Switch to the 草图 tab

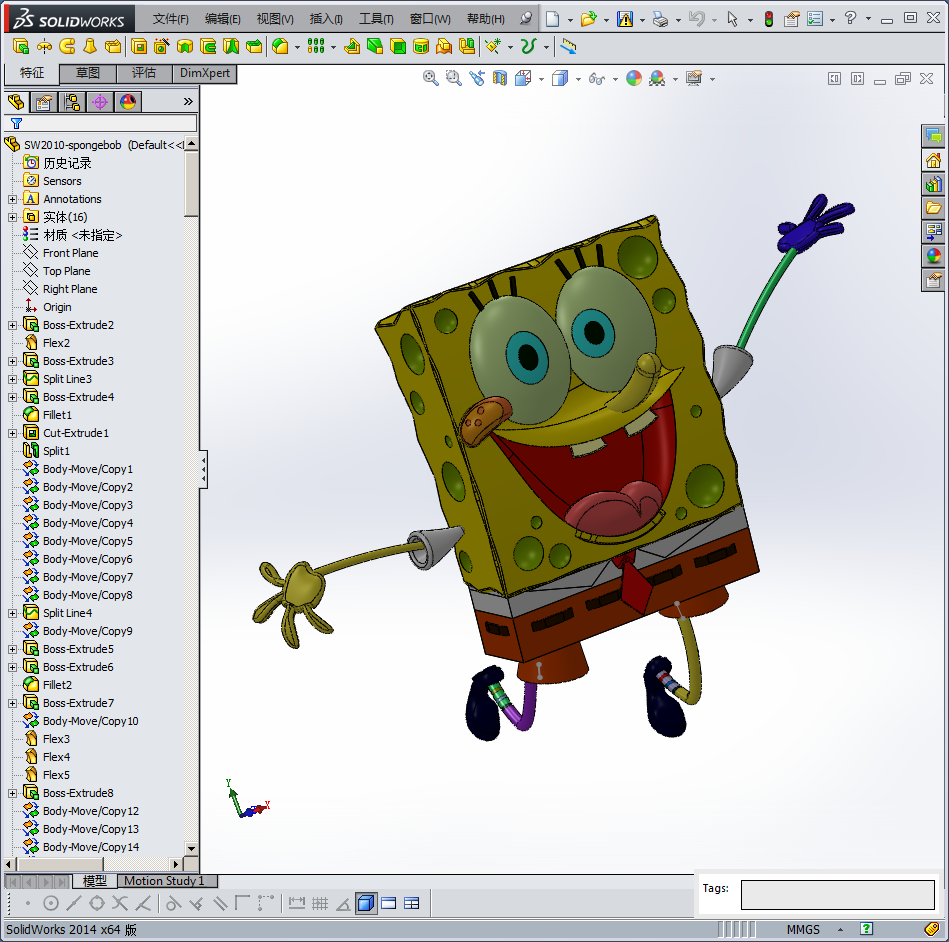pos(88,73)
